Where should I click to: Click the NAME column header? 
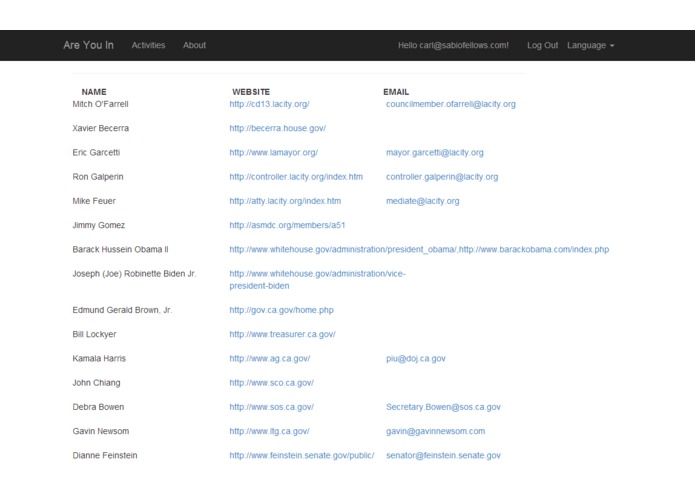coord(94,92)
